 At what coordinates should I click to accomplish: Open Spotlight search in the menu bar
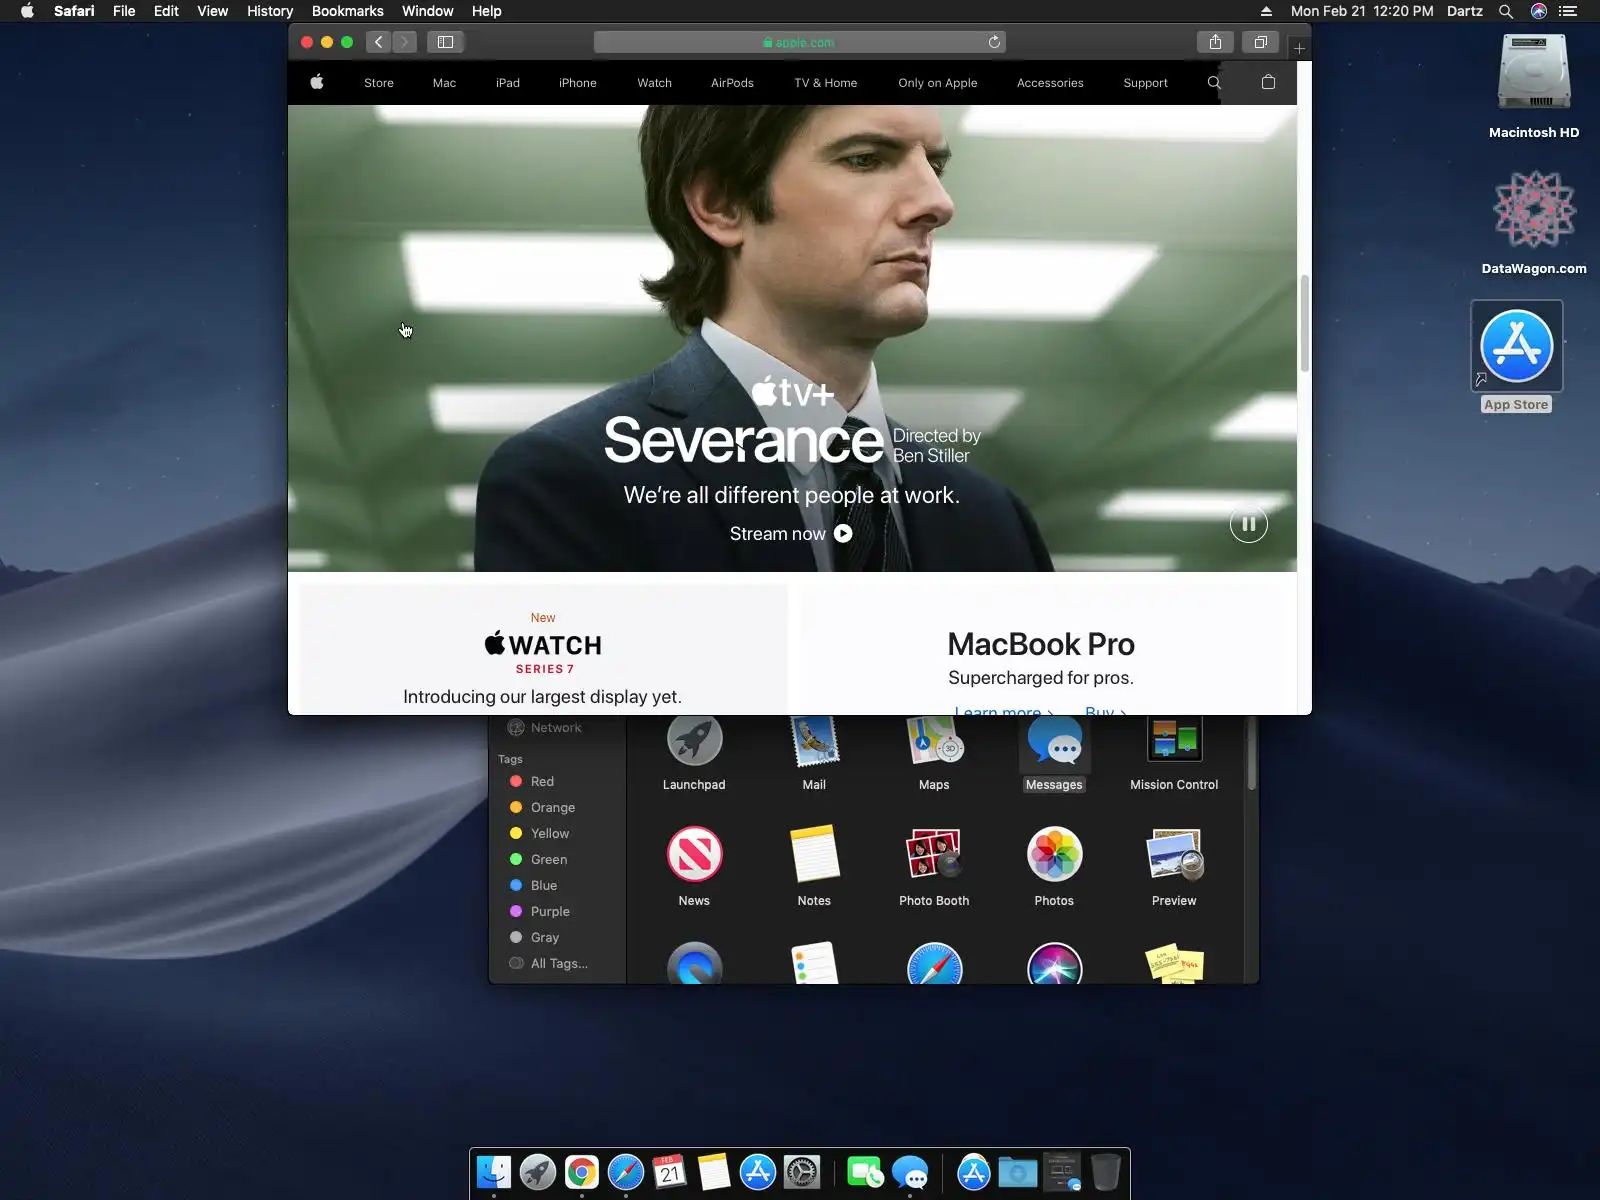coord(1505,11)
